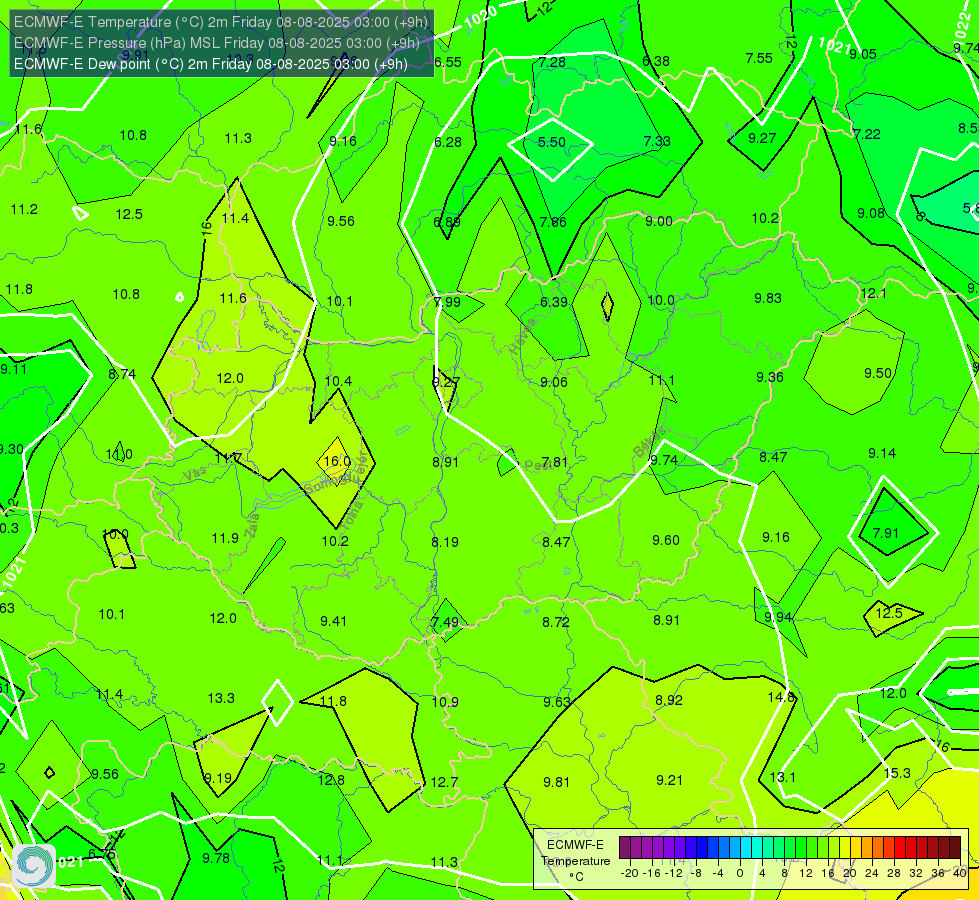Click the 9.50 temperature value
Viewport: 979px width, 900px height.
(x=877, y=373)
